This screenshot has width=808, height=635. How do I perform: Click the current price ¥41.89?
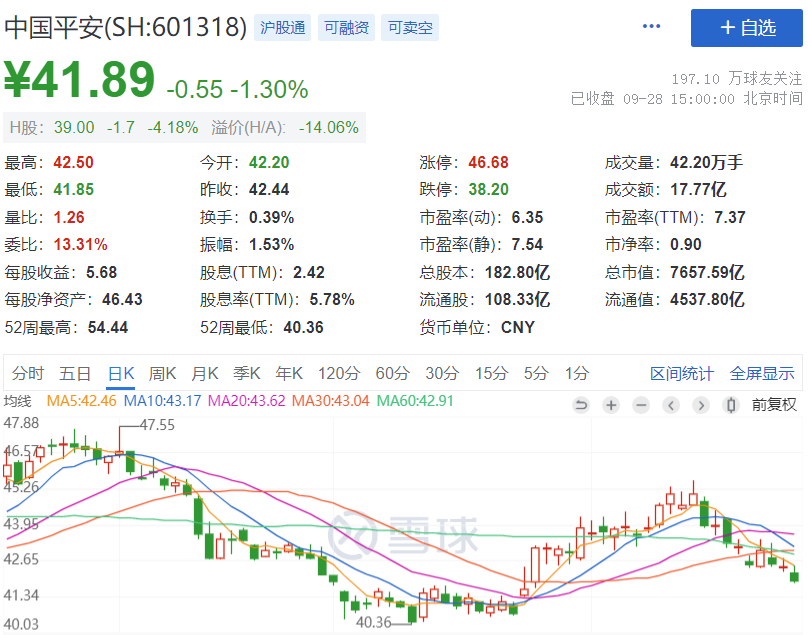(79, 79)
